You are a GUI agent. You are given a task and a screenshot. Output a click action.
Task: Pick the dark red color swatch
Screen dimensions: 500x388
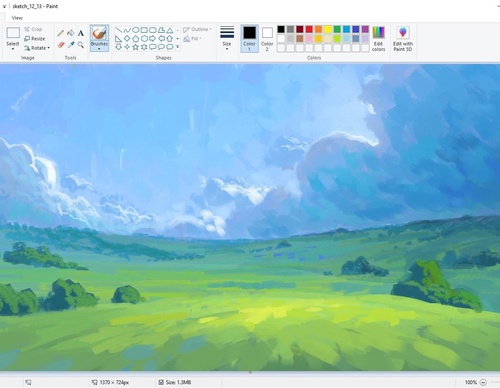pos(300,29)
